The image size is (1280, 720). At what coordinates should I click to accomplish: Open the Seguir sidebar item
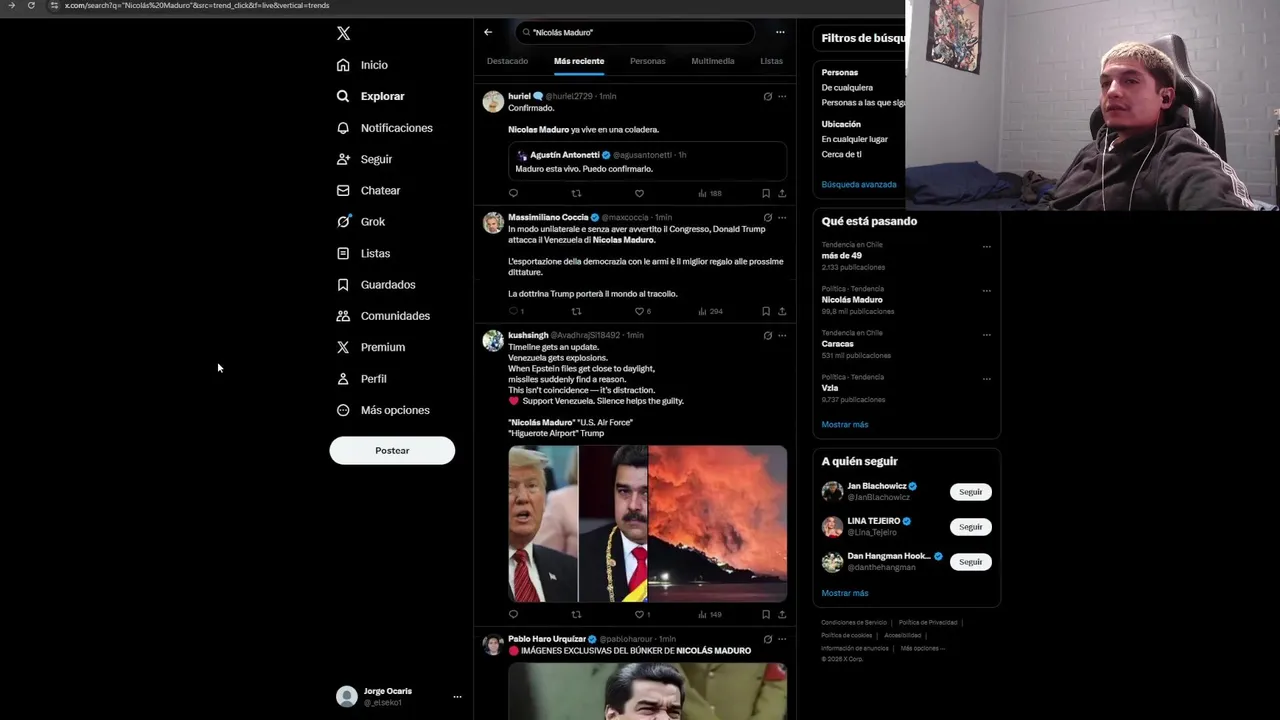tap(364, 159)
